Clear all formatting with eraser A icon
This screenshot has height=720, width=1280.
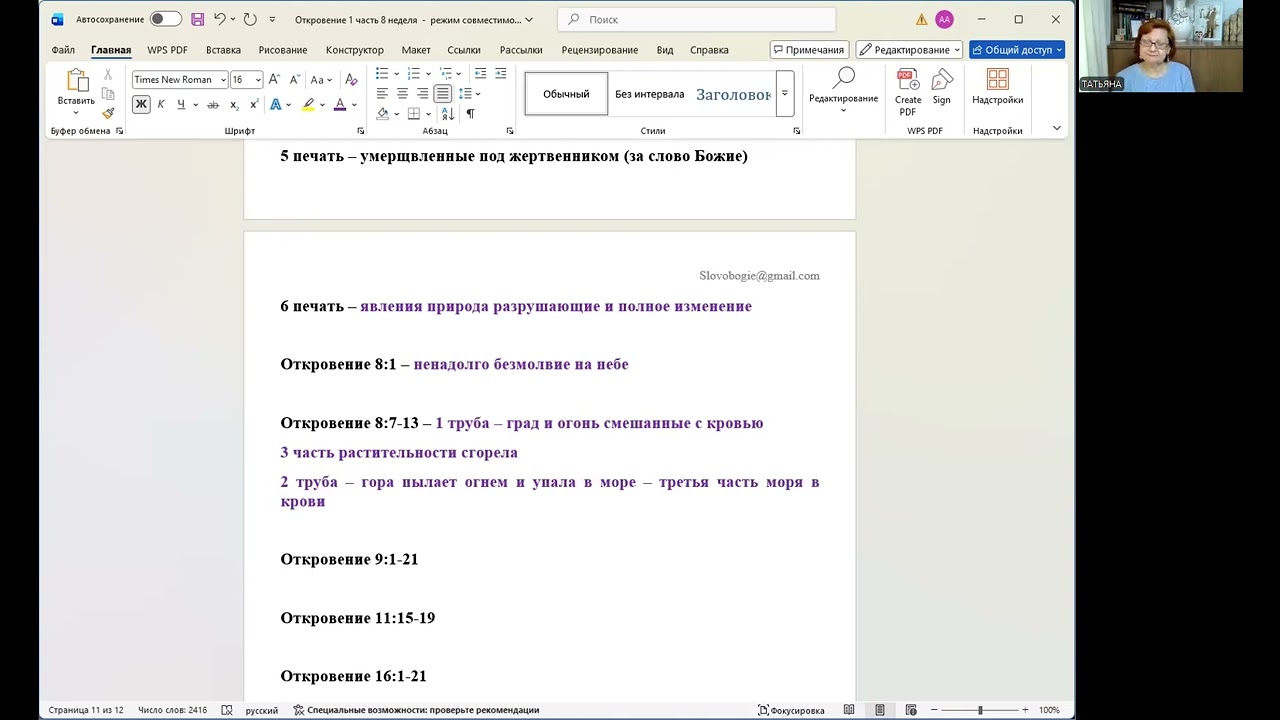coord(351,80)
